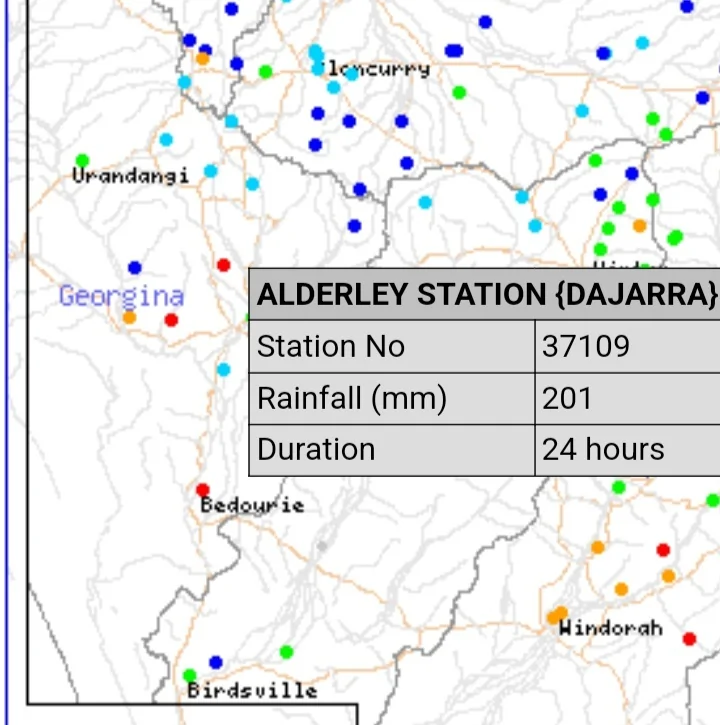Click the ALDERLEY STATION {DAJARRA} popup title

[x=486, y=294]
